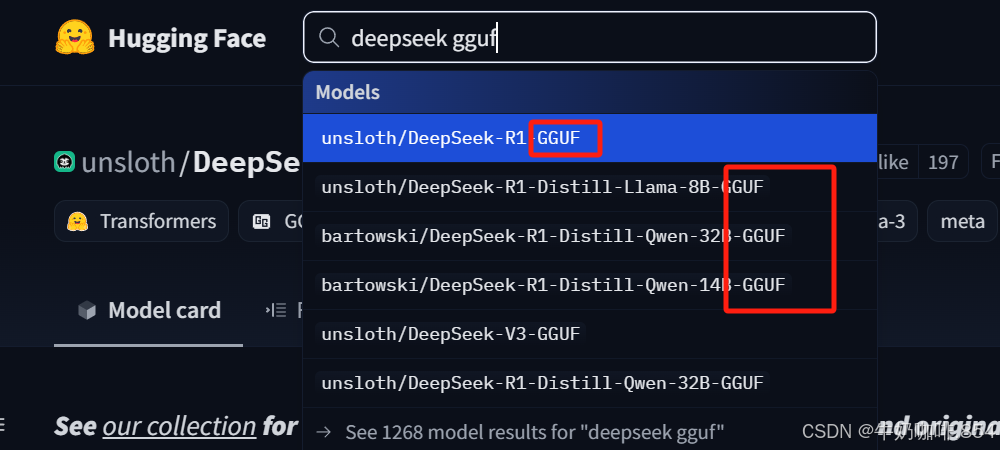Click arrow icon beside see results
Image resolution: width=1000 pixels, height=450 pixels.
coord(324,433)
